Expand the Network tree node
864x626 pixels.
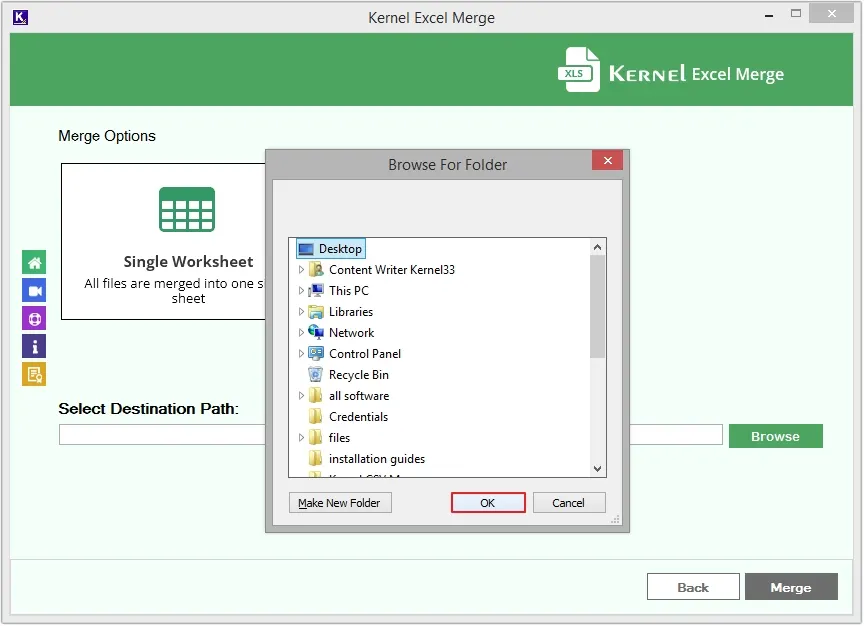[x=301, y=333]
